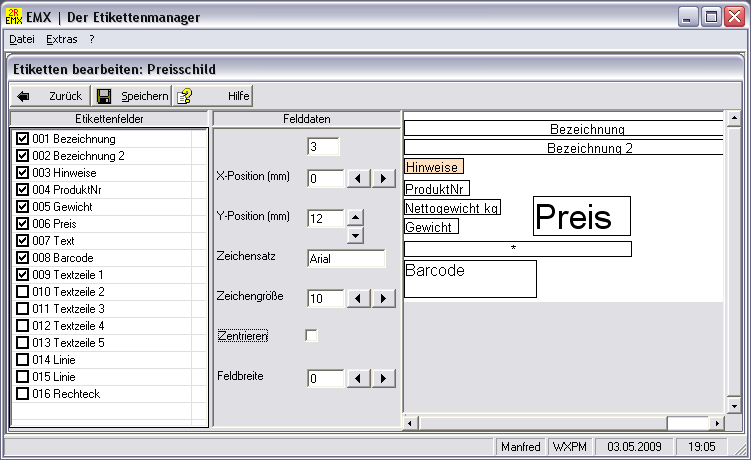Check the 014 Linie field

click(x=23, y=360)
